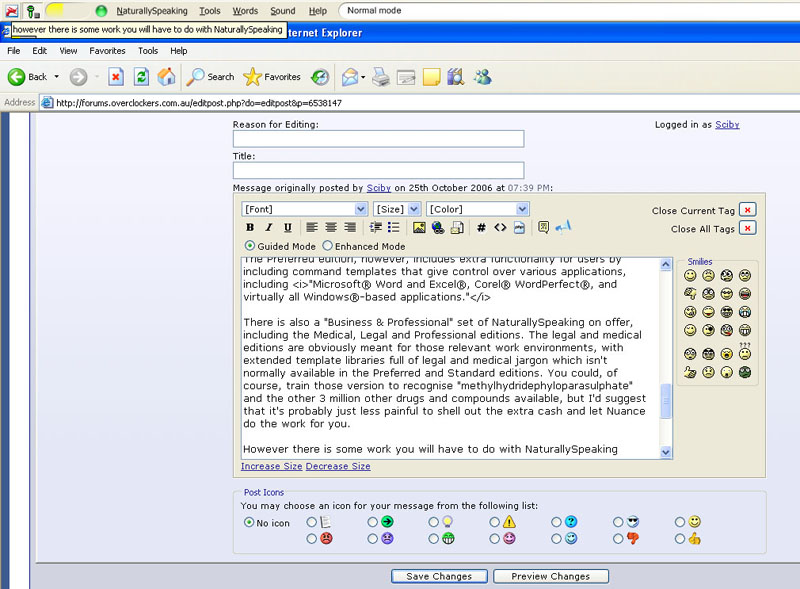800x589 pixels.
Task: Open the History panel in Internet Explorer
Action: [x=320, y=77]
